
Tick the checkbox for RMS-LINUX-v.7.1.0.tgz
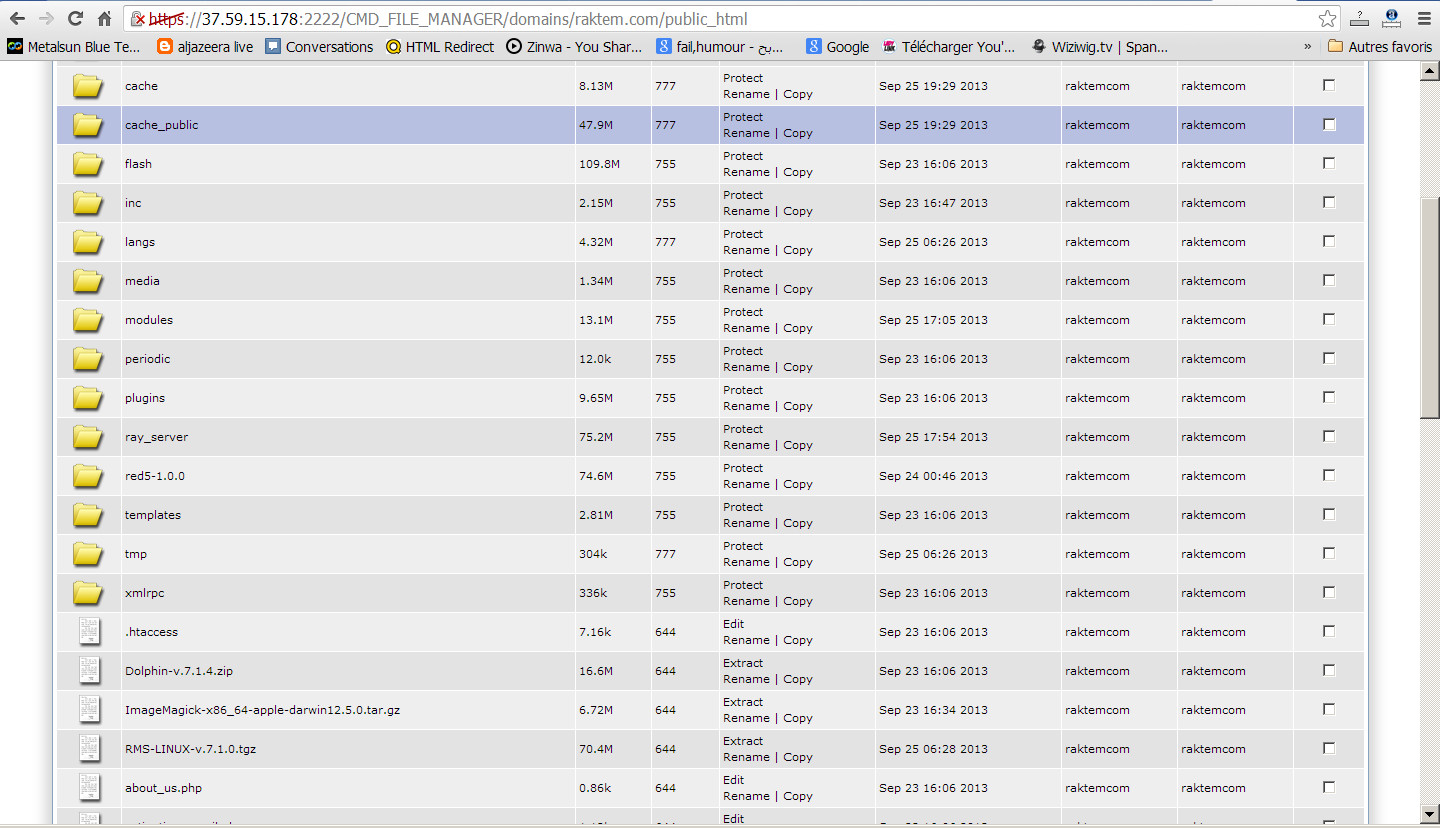tap(1329, 749)
